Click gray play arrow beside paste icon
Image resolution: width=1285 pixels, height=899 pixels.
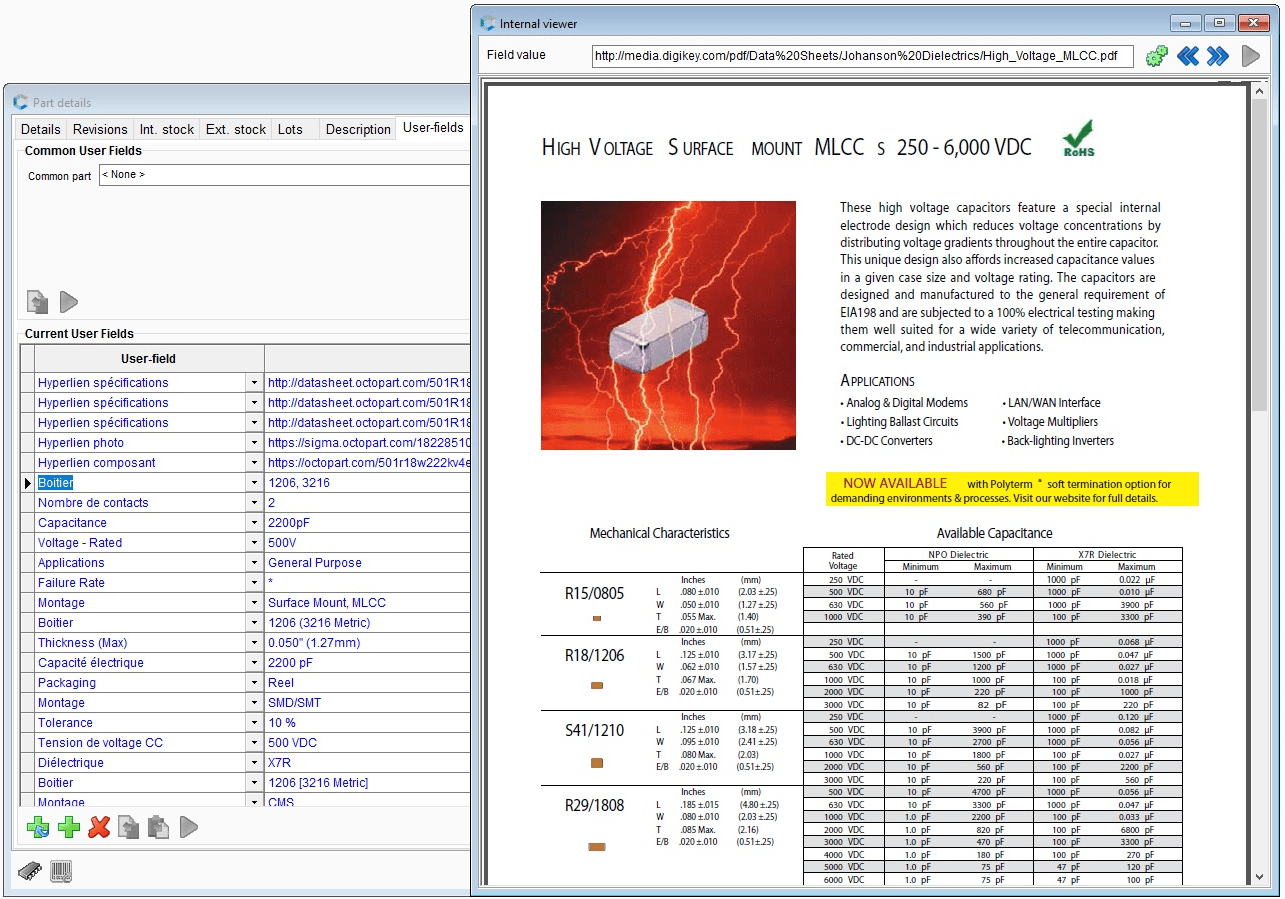click(x=188, y=827)
